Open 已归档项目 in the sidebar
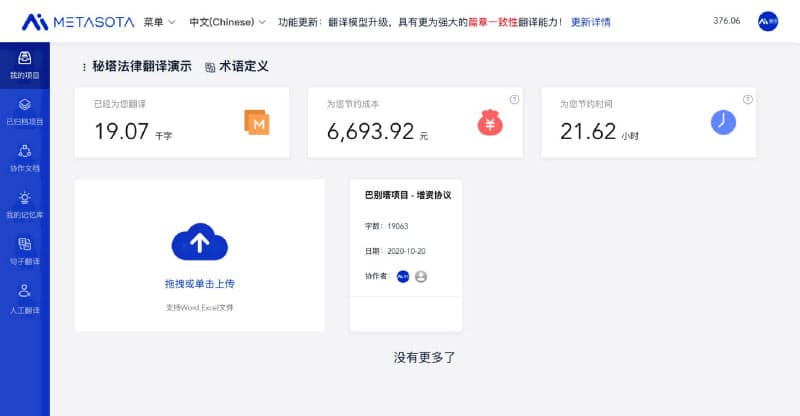Screen dimensions: 800x416 (x=24, y=112)
